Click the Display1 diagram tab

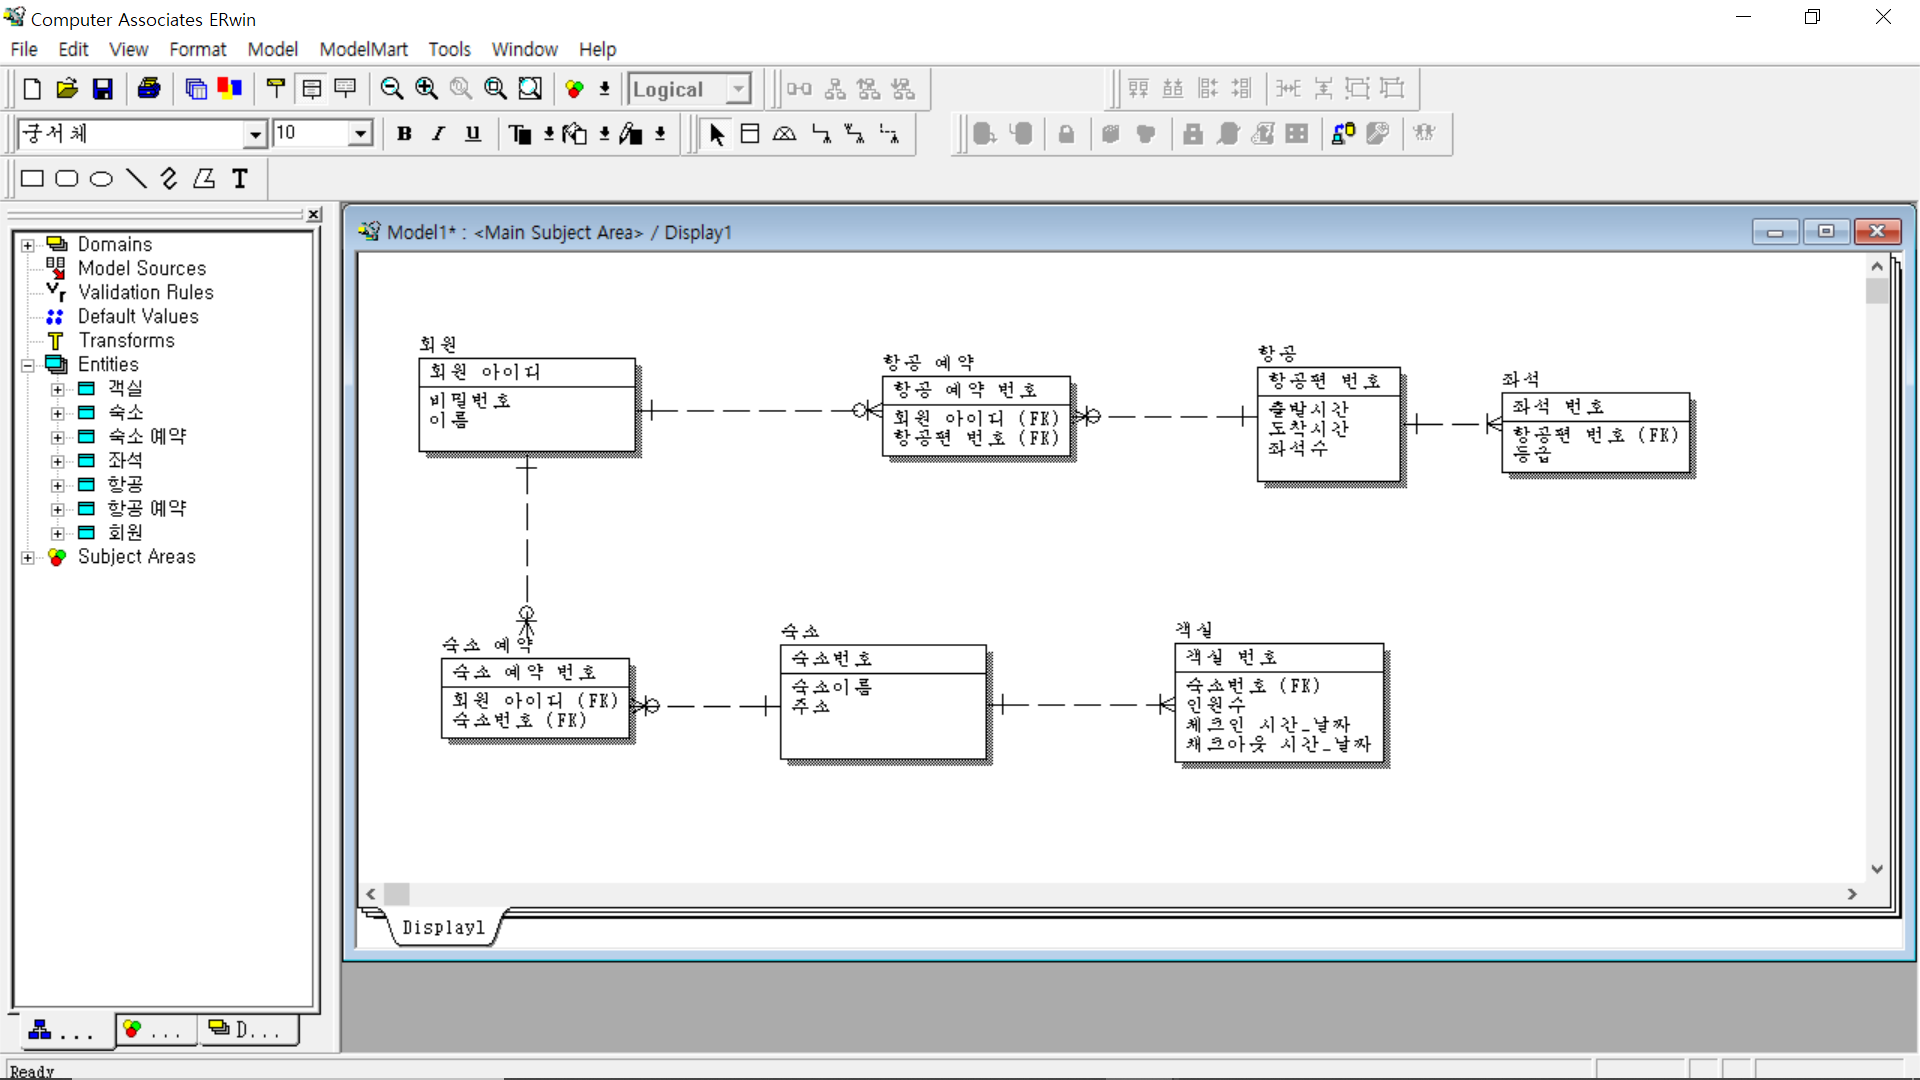(443, 927)
